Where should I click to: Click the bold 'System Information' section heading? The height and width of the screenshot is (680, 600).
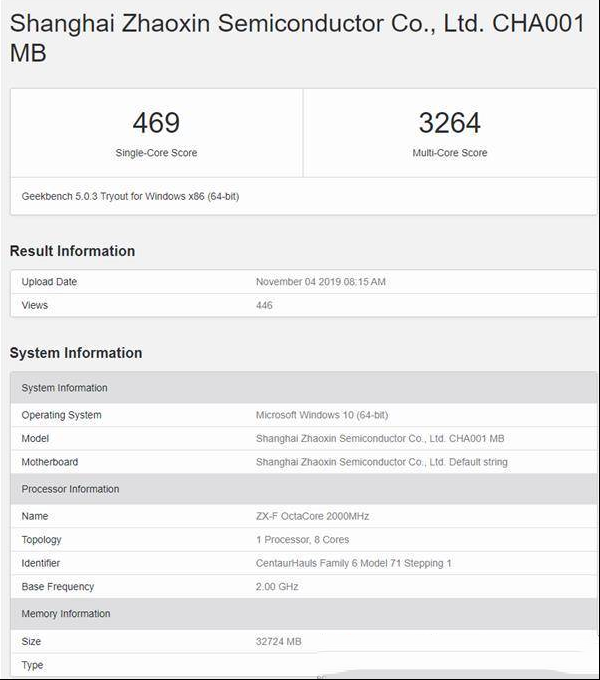pyautogui.click(x=76, y=353)
